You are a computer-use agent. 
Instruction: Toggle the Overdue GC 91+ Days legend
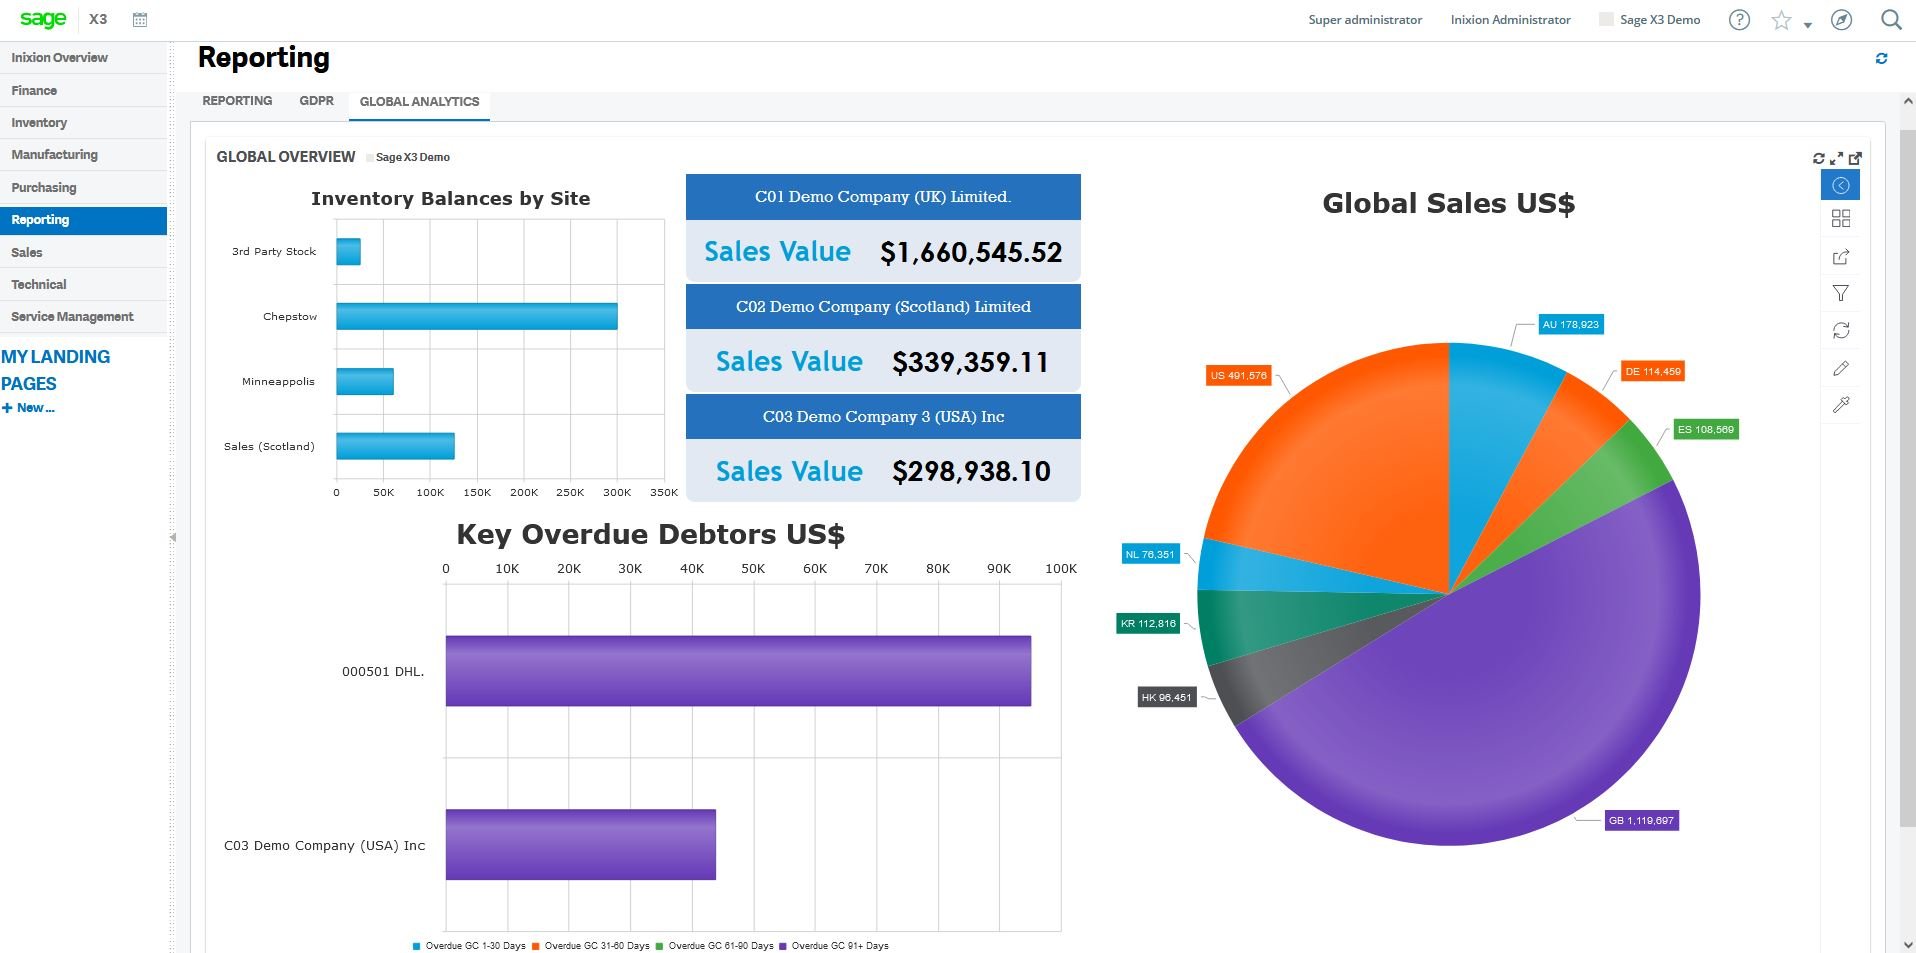click(834, 946)
